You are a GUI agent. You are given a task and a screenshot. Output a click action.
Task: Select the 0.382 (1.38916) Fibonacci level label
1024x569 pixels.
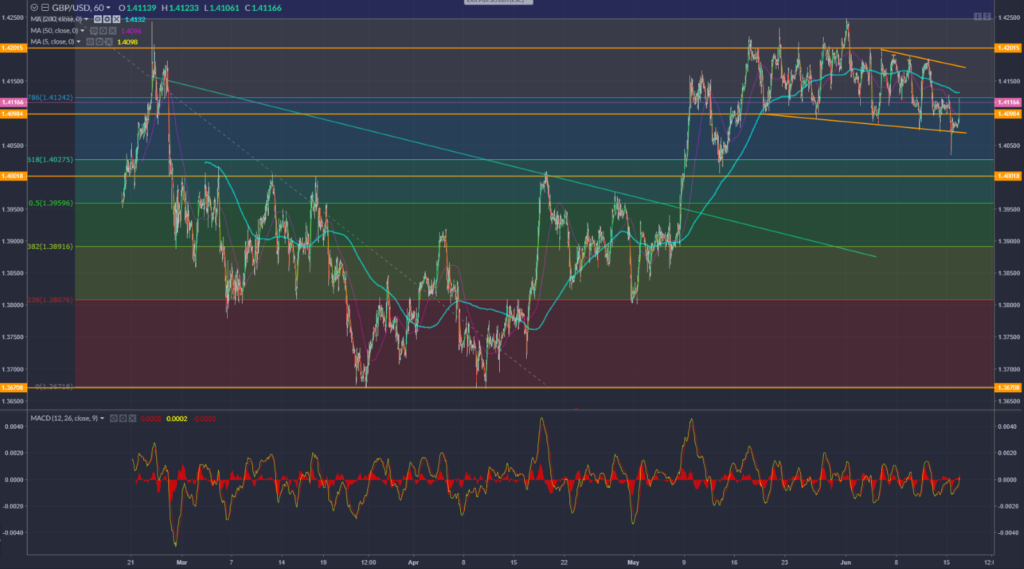click(x=50, y=246)
